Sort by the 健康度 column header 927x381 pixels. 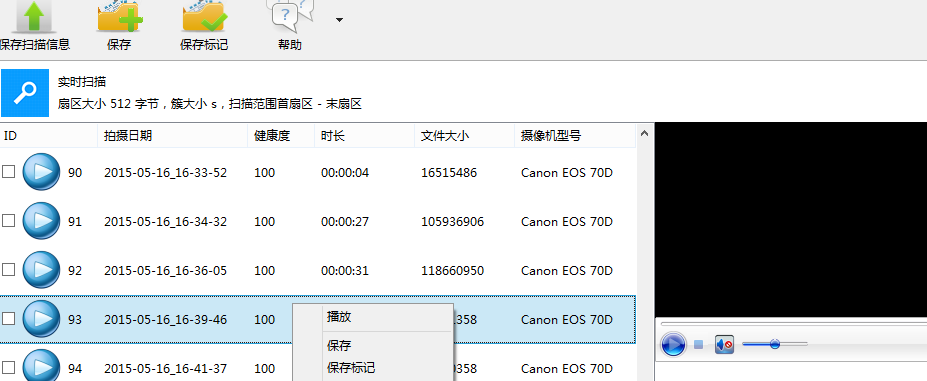(x=281, y=135)
